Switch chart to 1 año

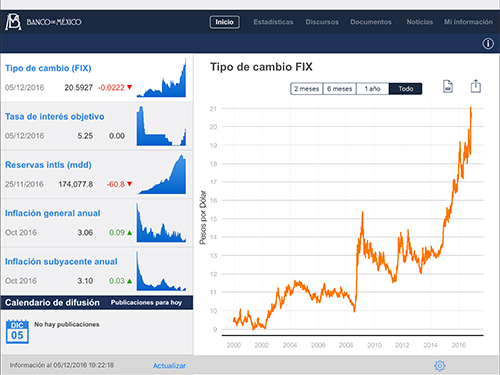[x=372, y=89]
